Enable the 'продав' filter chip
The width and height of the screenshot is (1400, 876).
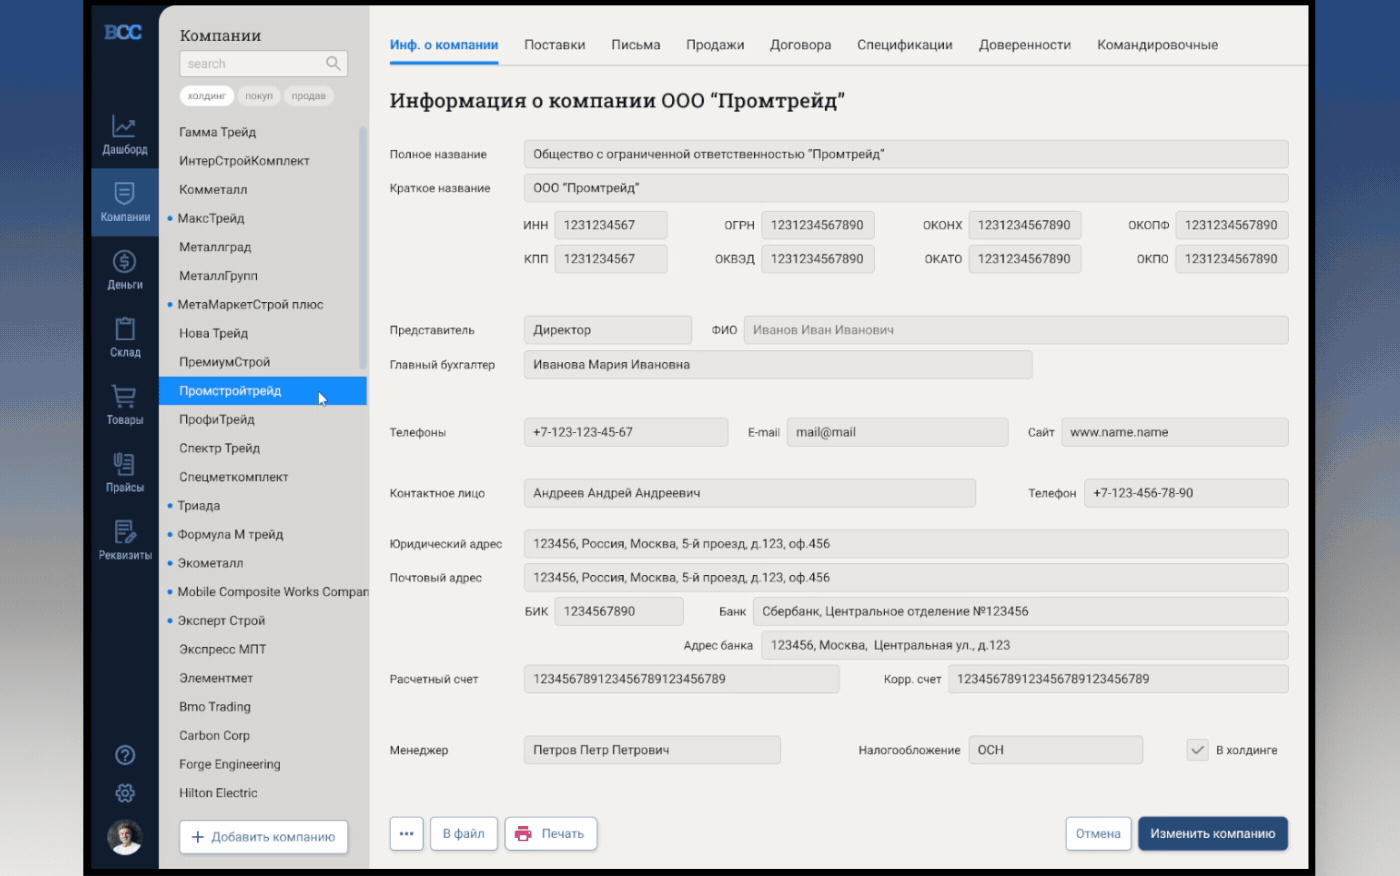[x=308, y=96]
